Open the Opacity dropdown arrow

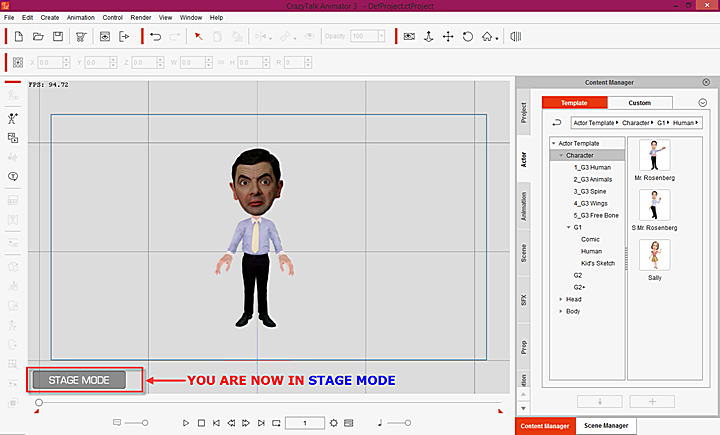381,36
